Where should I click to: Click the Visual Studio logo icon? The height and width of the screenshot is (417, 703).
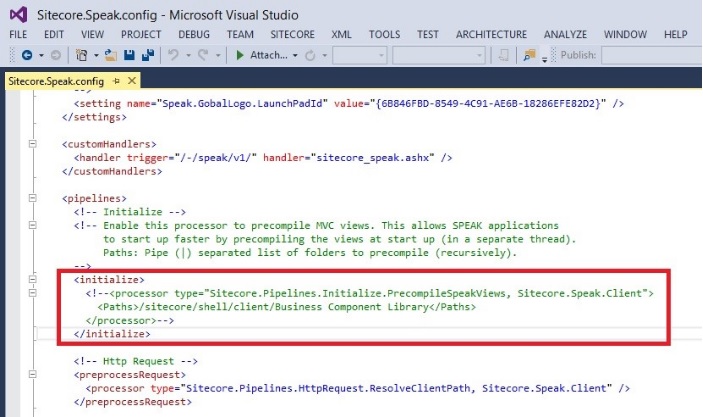point(18,14)
